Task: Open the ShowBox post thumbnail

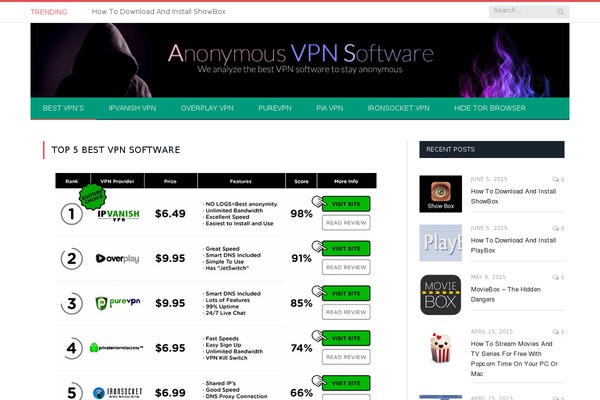Action: [x=440, y=194]
